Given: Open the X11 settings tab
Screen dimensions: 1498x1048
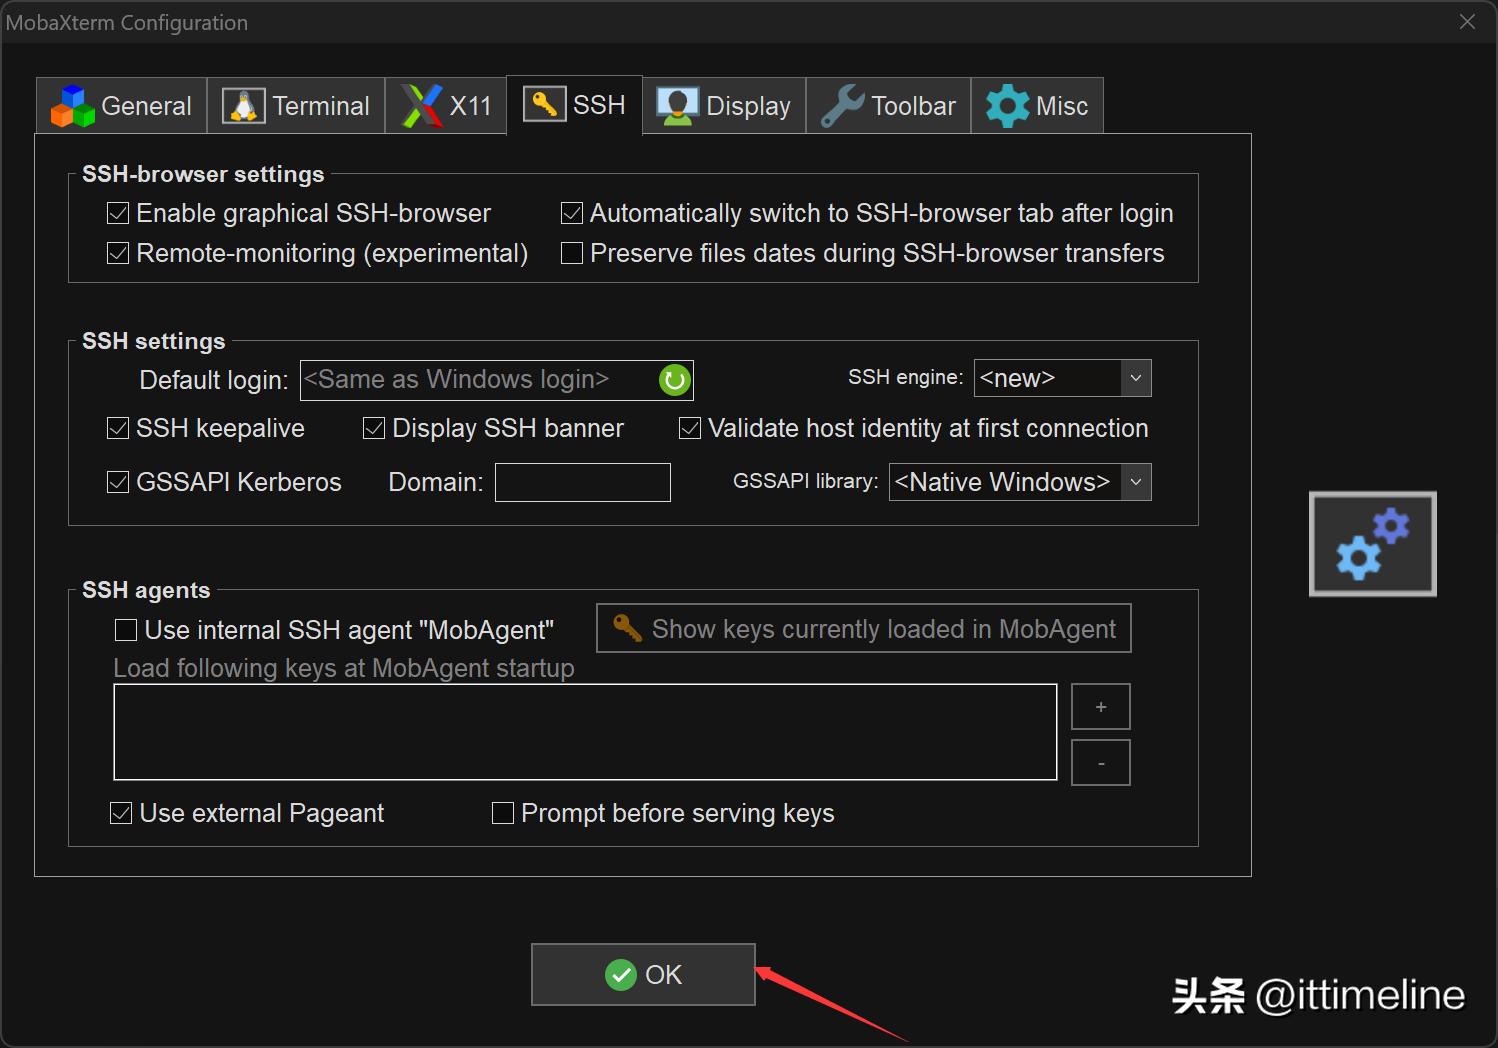Looking at the screenshot, I should pos(446,106).
